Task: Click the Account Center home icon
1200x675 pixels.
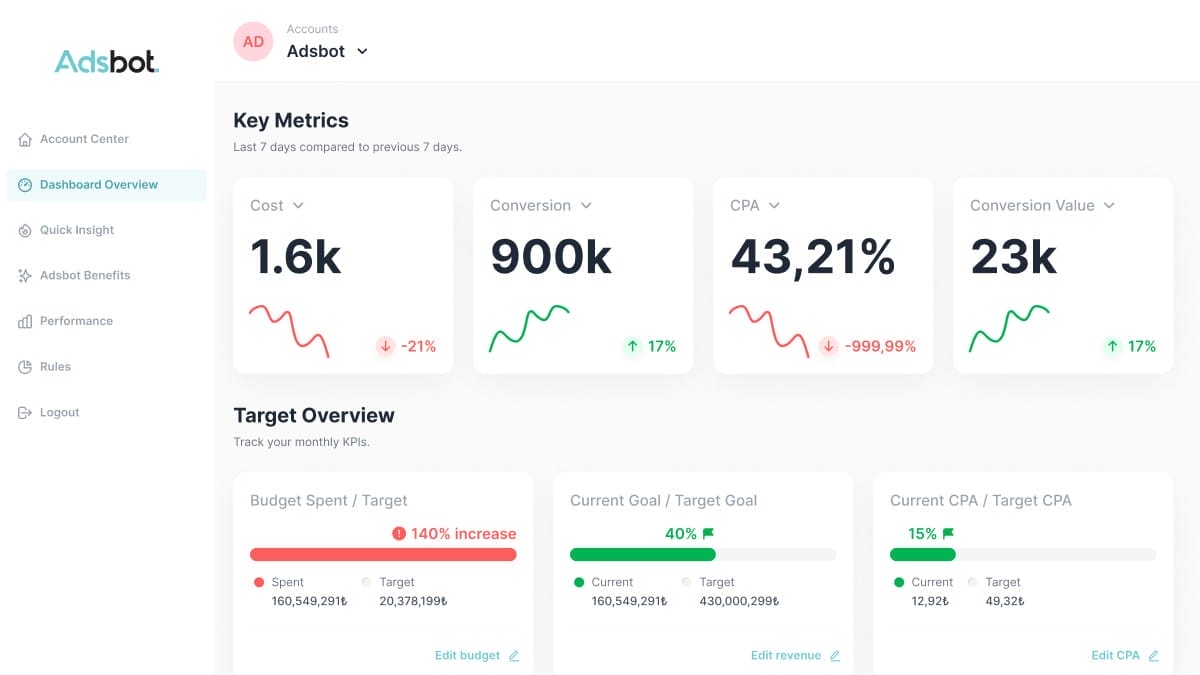Action: 25,140
